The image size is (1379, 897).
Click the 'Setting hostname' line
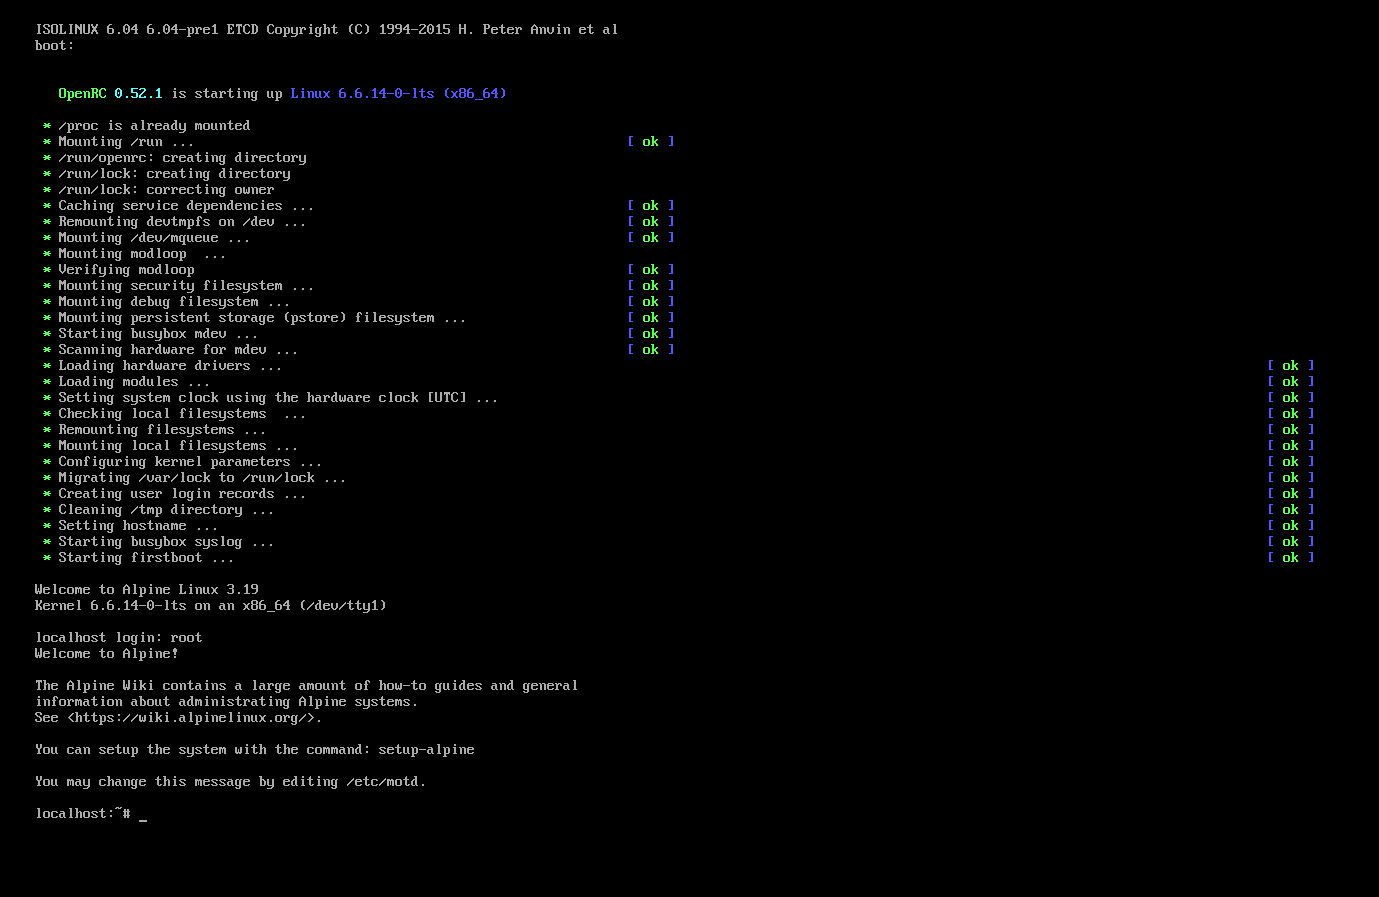point(138,526)
